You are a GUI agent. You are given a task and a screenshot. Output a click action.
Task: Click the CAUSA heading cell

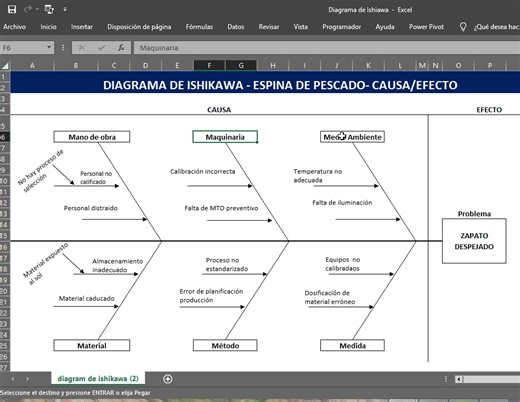[x=219, y=110]
